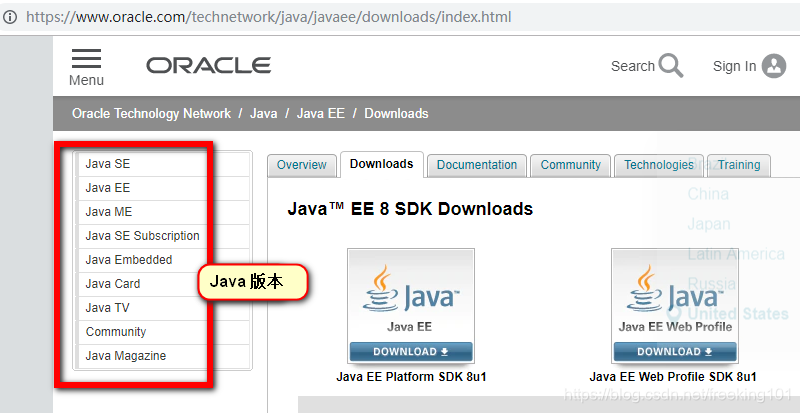
Task: Open Java SE Subscription in sidebar
Action: 163,236
